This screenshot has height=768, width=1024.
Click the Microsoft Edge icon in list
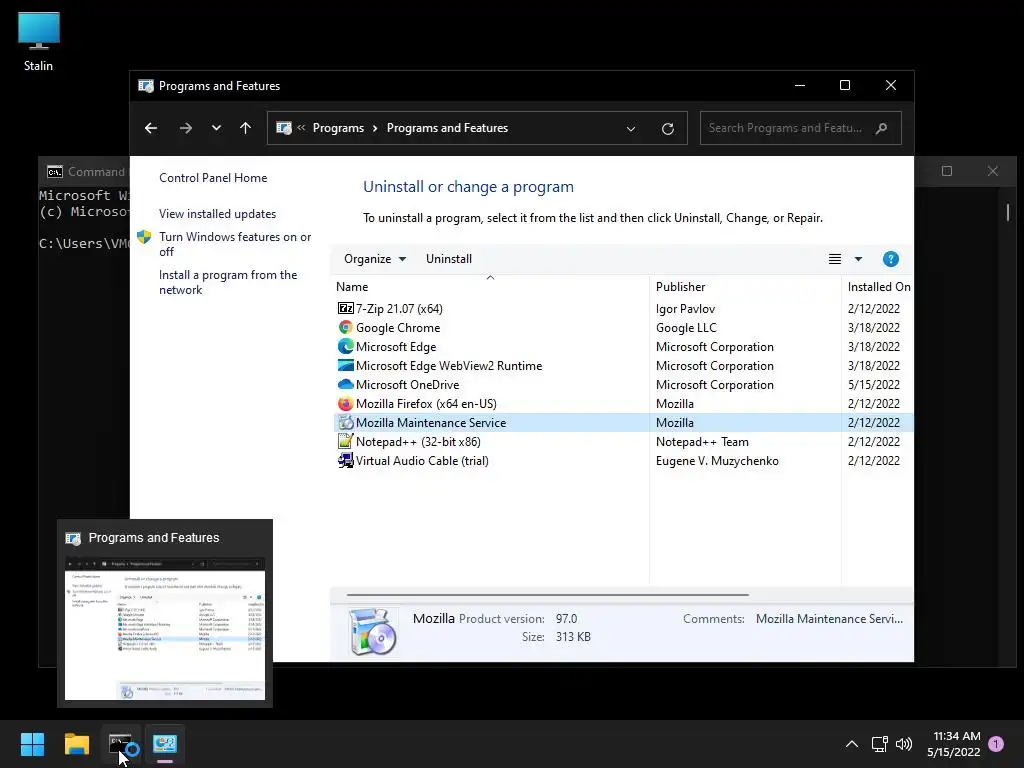pos(345,346)
